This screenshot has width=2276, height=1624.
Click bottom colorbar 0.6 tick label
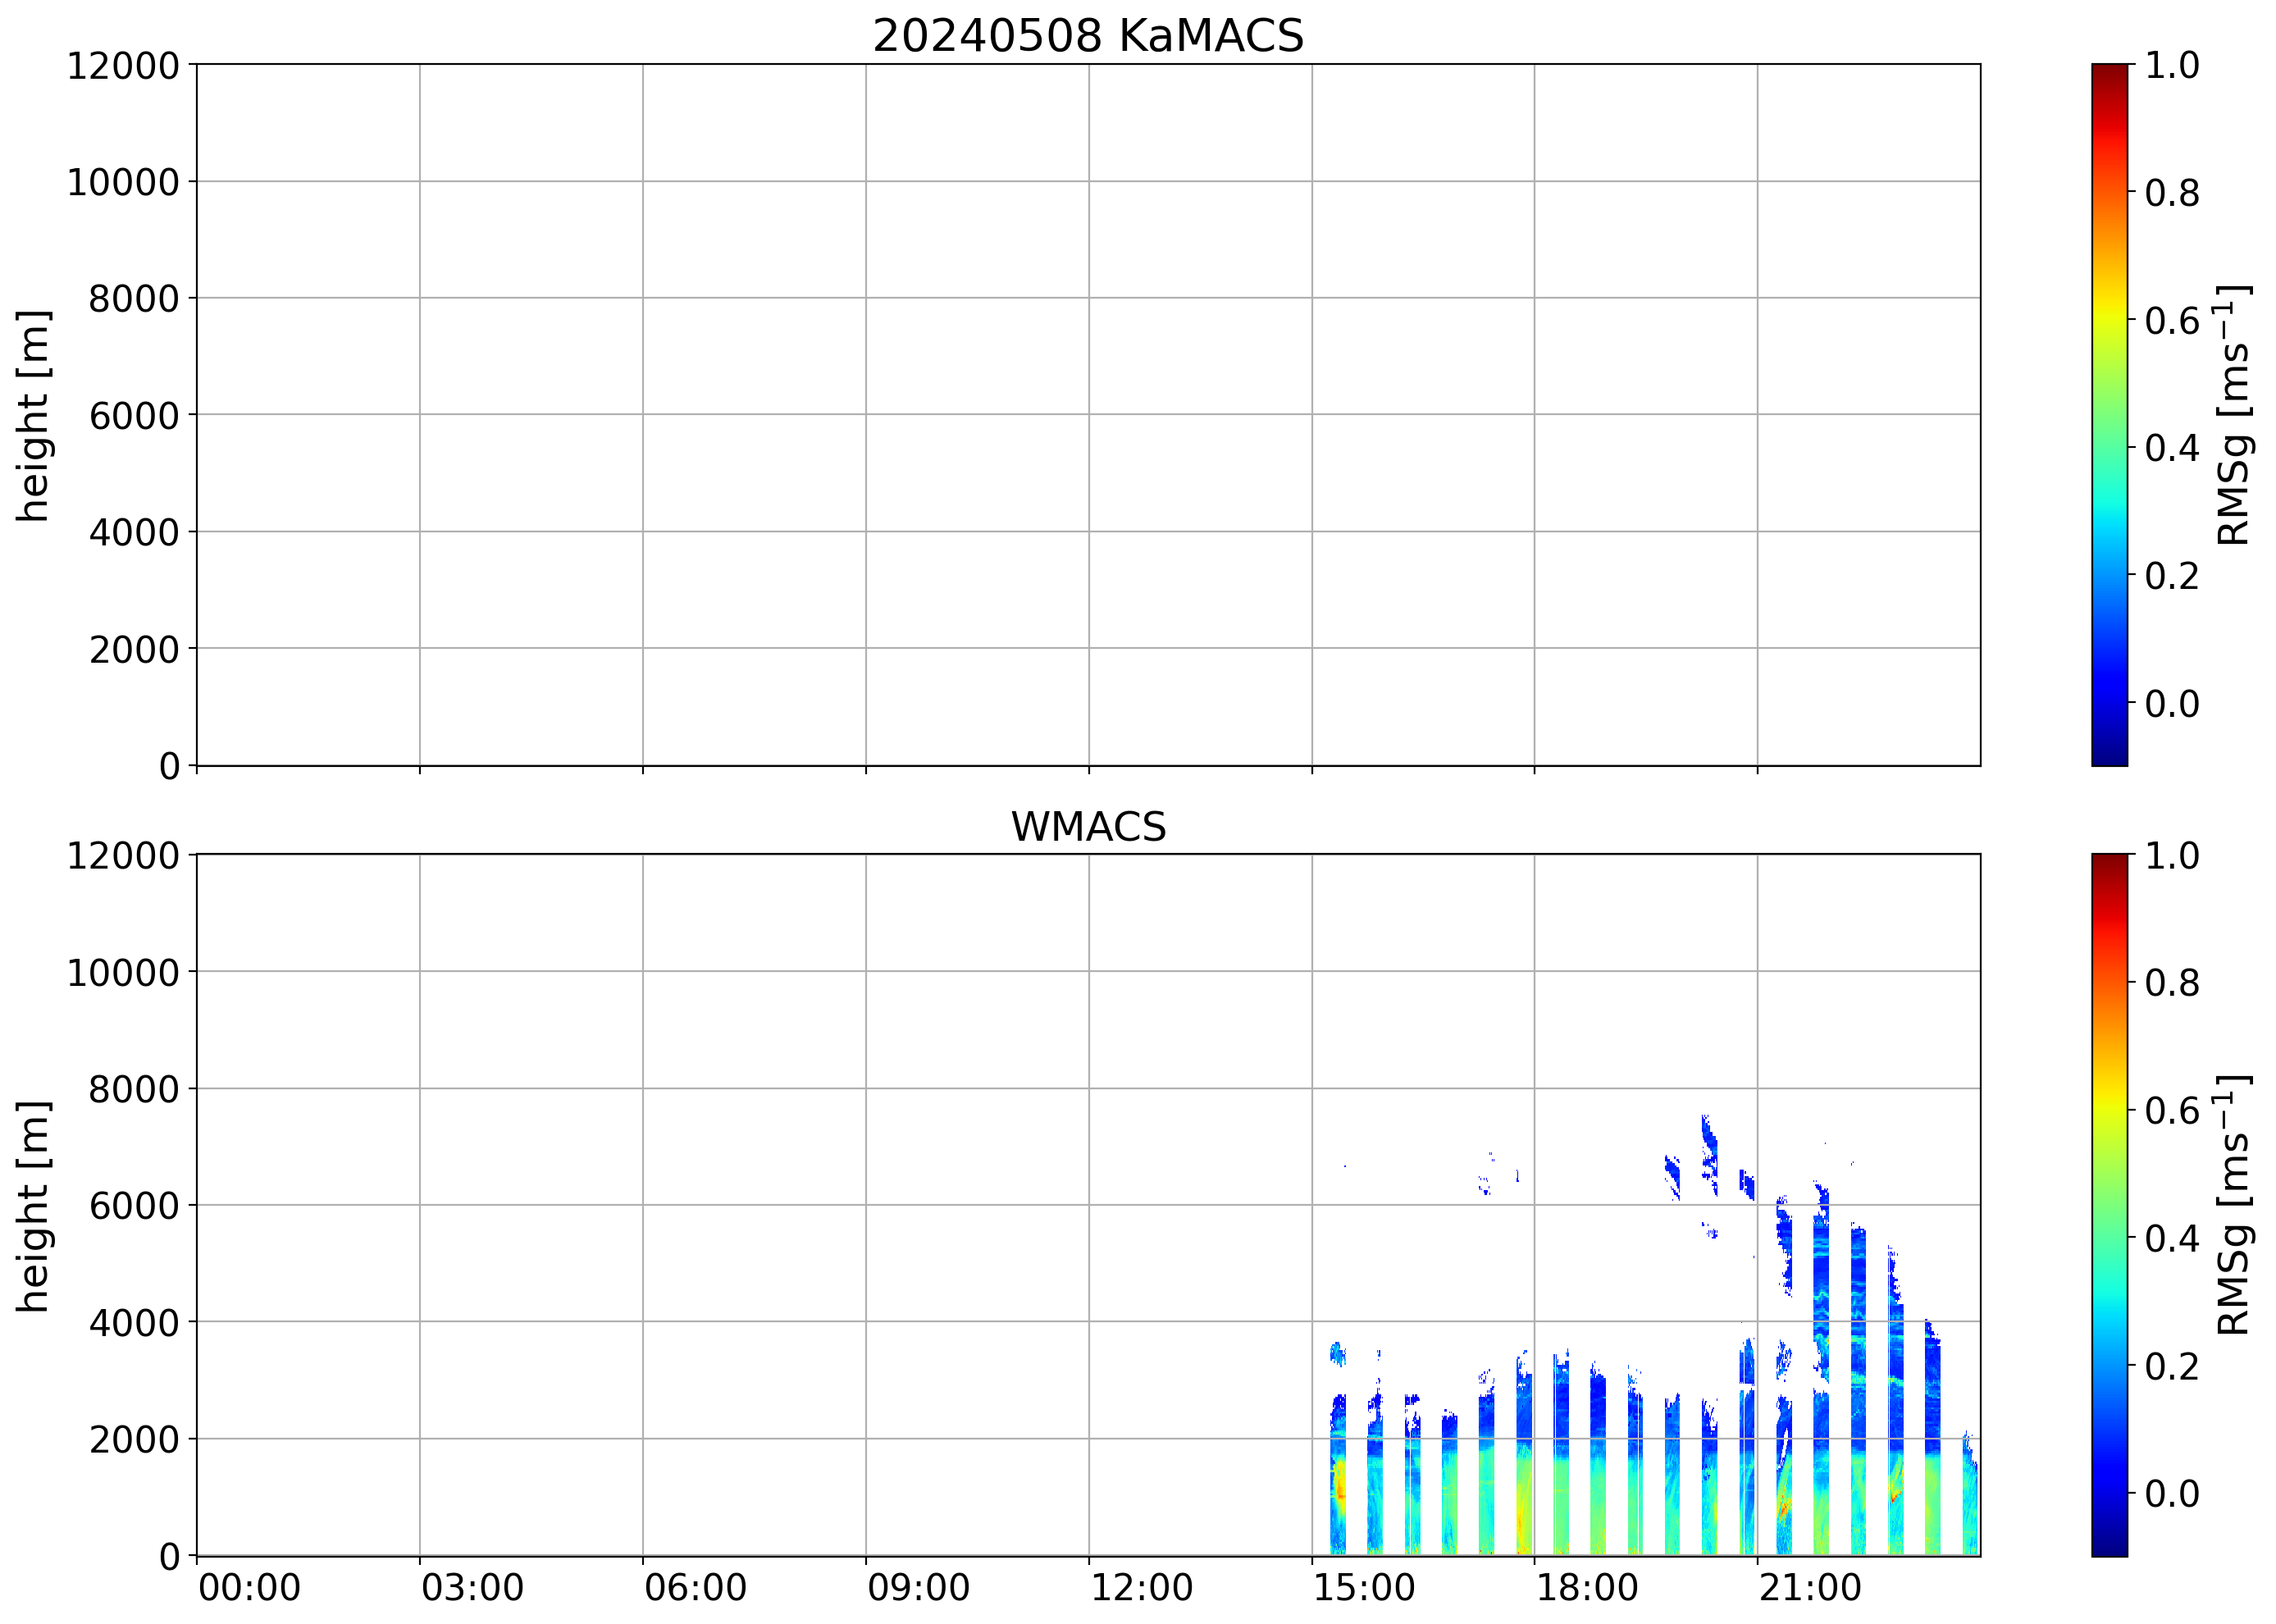pos(2171,1111)
